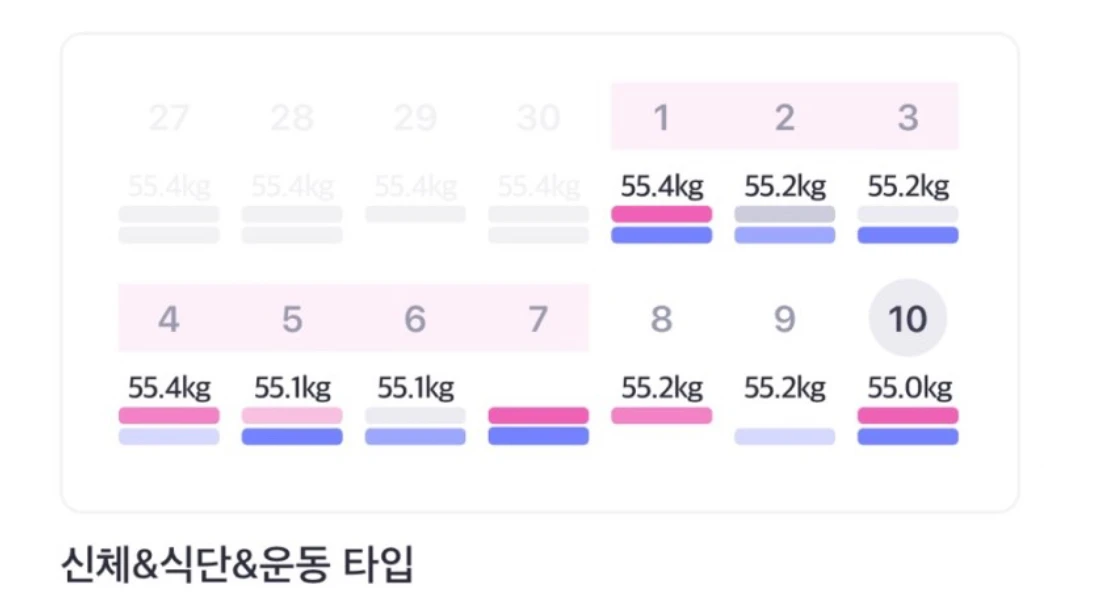Click the blue exercise bar under day 3
The width and height of the screenshot is (1113, 616).
click(908, 235)
